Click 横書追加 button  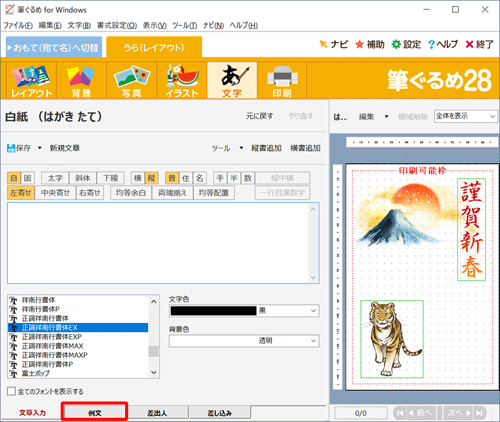[305, 148]
